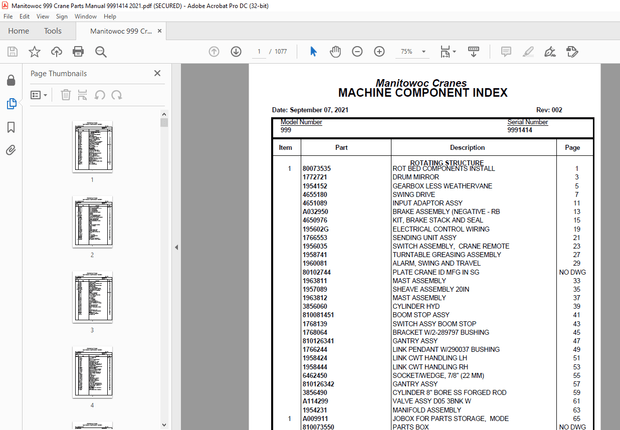Delete pages with the trash icon

pyautogui.click(x=66, y=95)
